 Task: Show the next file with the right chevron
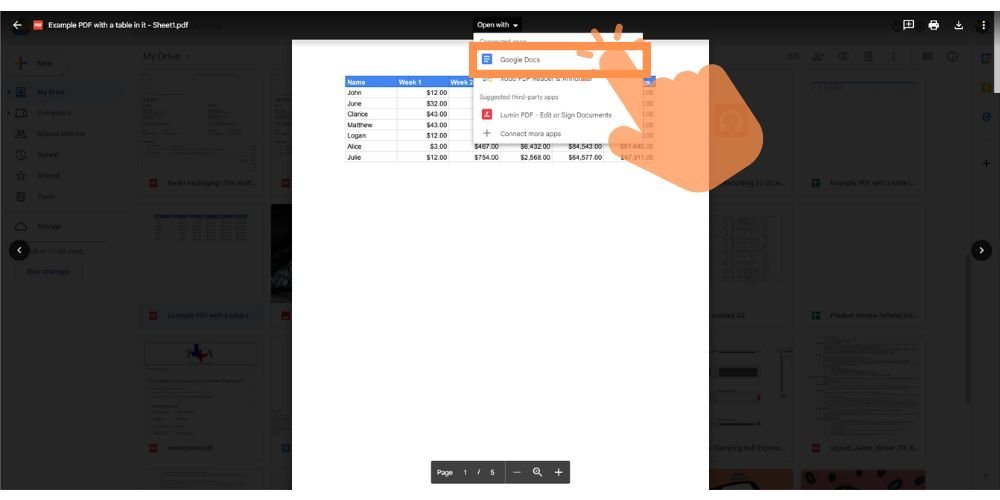tap(981, 250)
